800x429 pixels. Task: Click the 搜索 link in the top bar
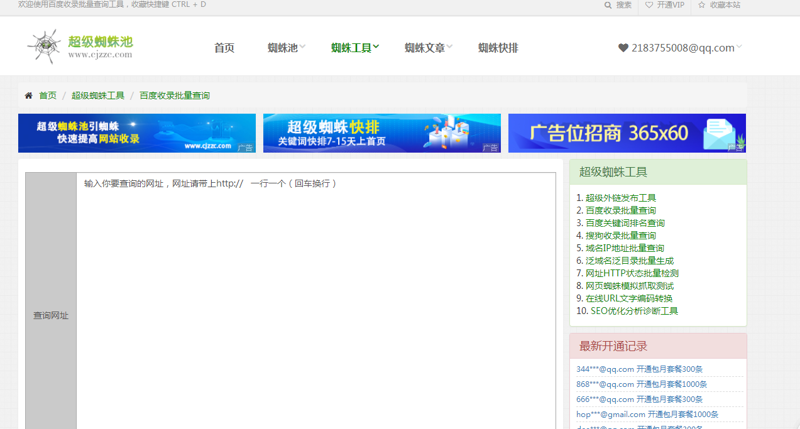623,5
